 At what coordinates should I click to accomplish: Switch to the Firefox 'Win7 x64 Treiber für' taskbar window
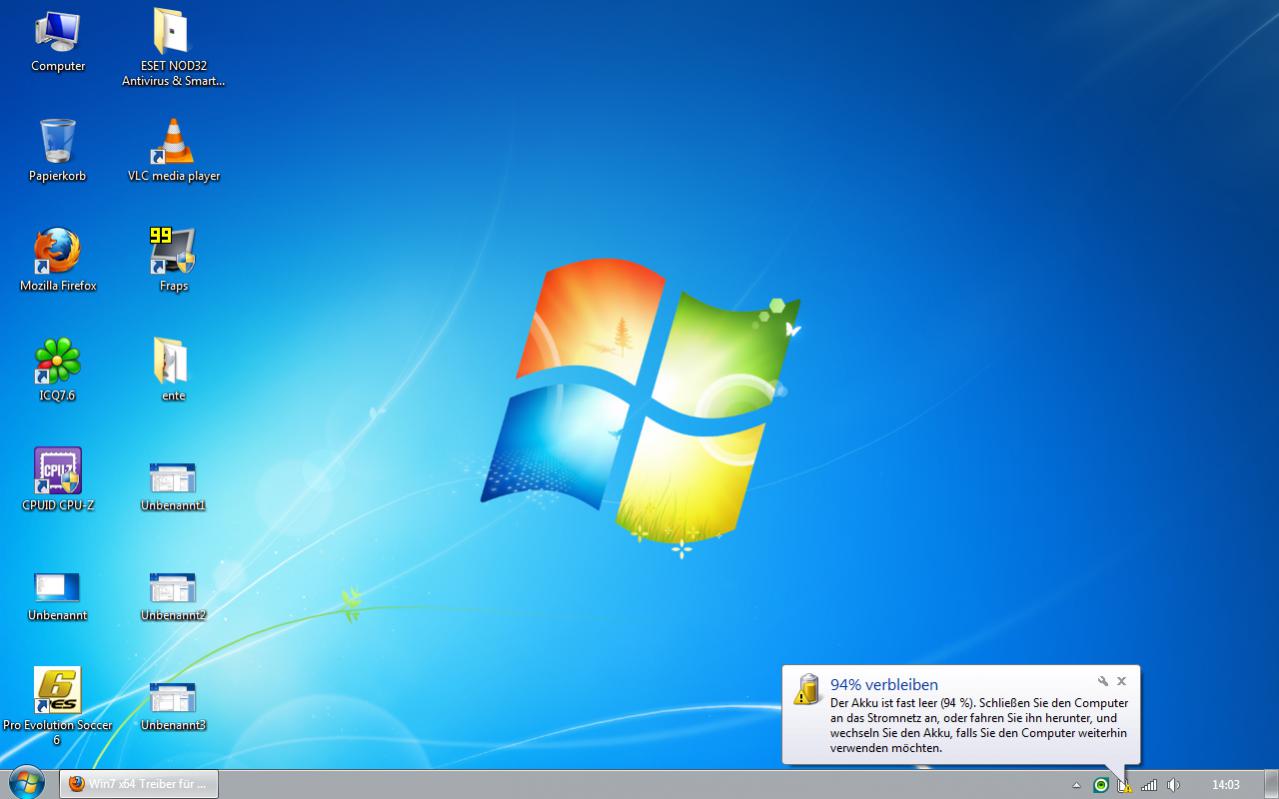139,784
